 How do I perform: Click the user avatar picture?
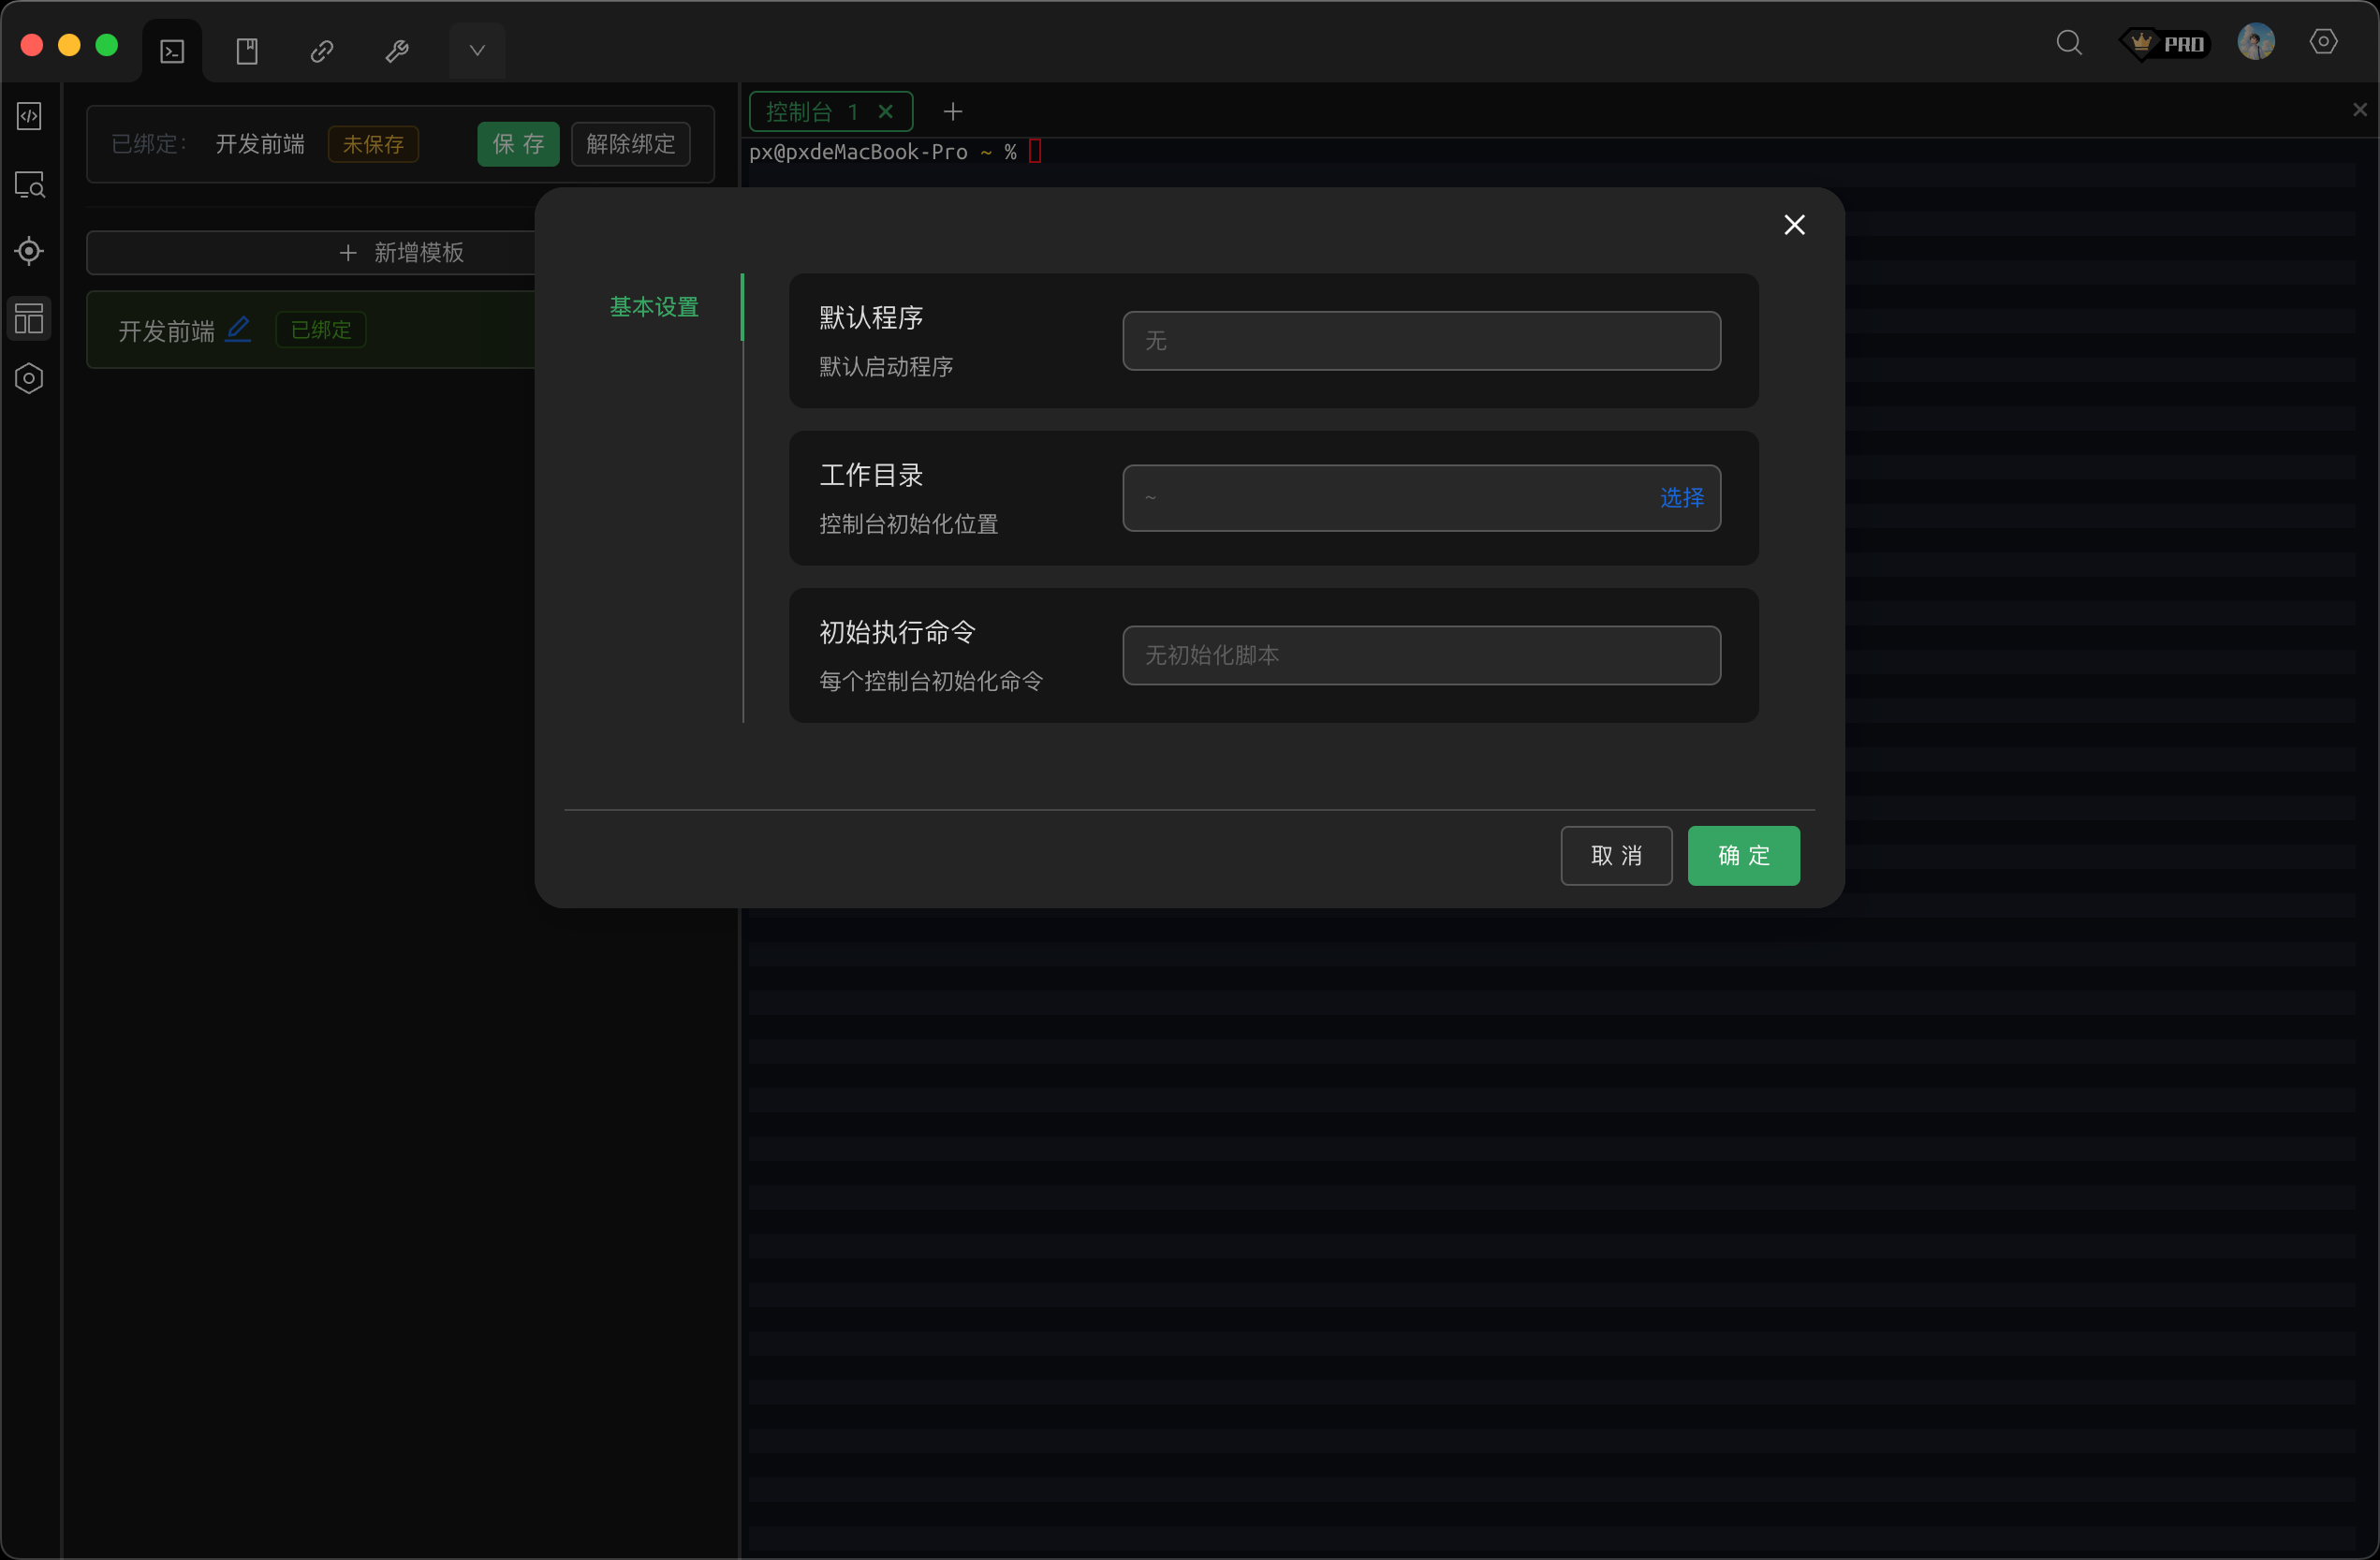pyautogui.click(x=2255, y=43)
